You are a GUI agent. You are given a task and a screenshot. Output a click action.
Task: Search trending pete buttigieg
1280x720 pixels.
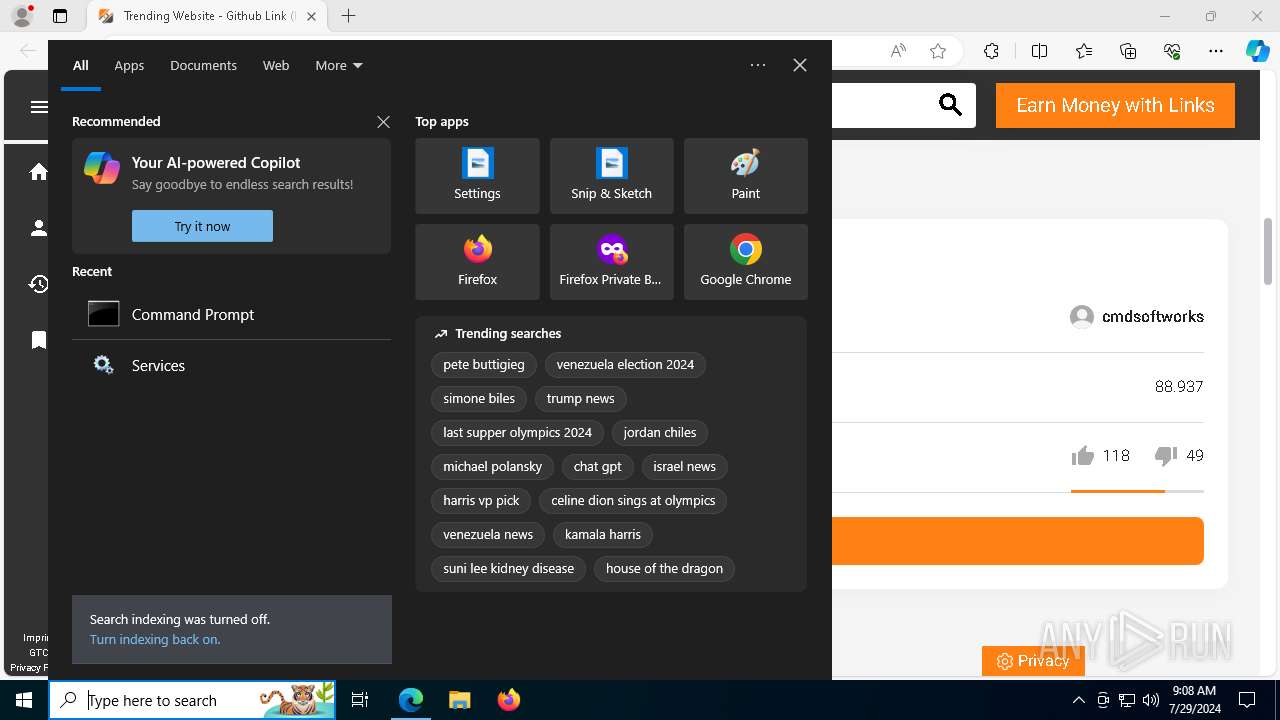[484, 365]
